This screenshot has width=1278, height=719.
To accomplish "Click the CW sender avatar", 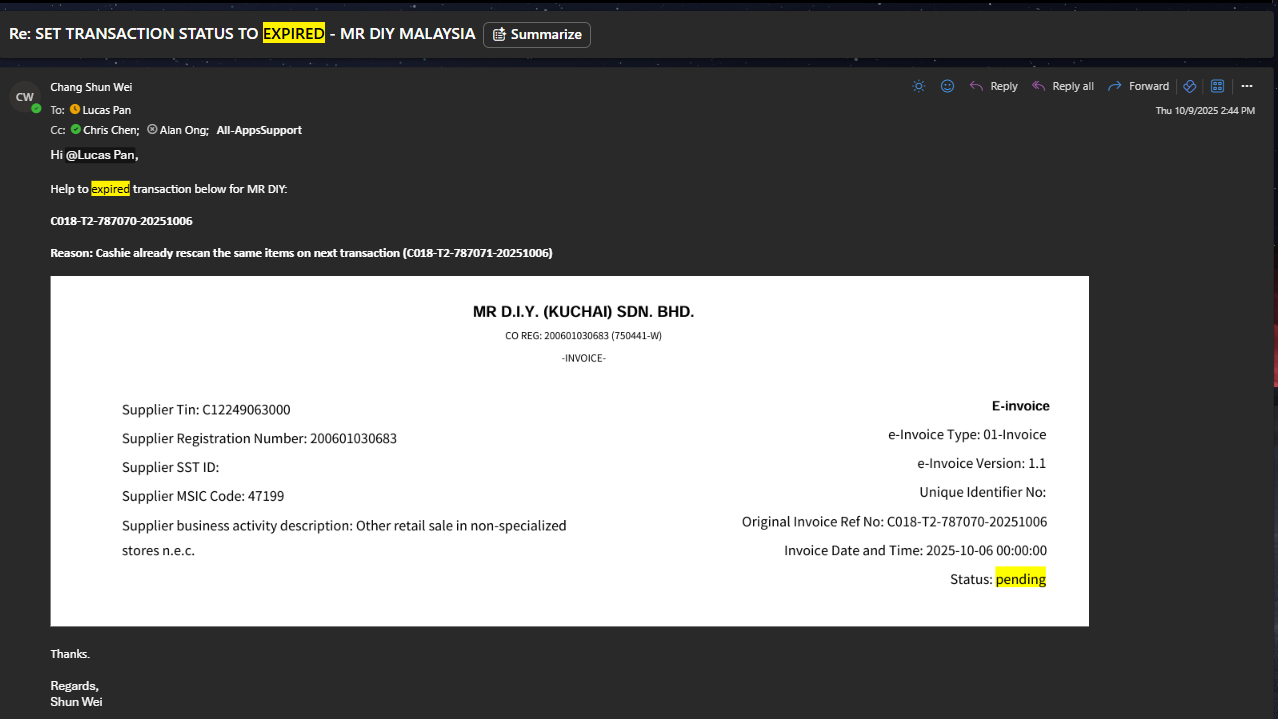I will (x=25, y=97).
